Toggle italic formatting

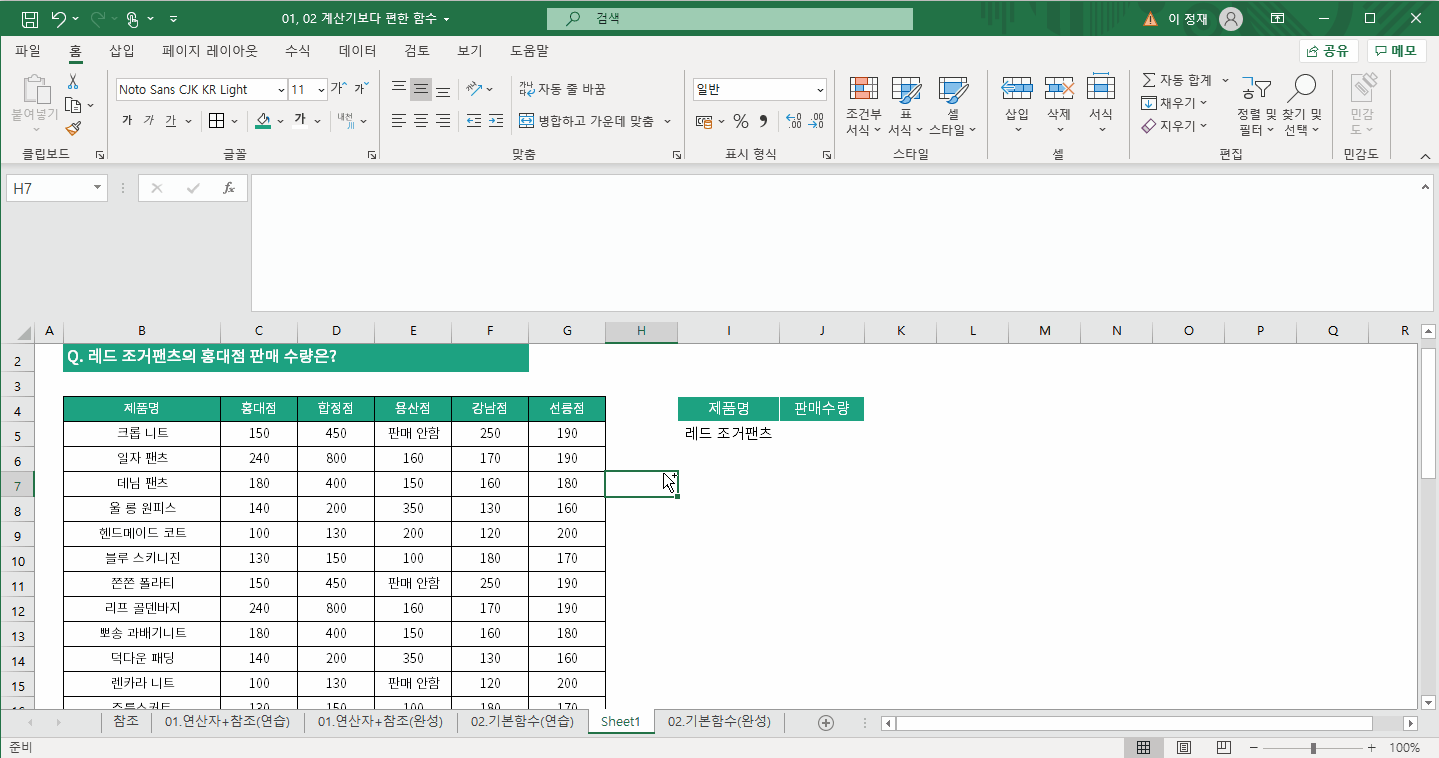(149, 121)
